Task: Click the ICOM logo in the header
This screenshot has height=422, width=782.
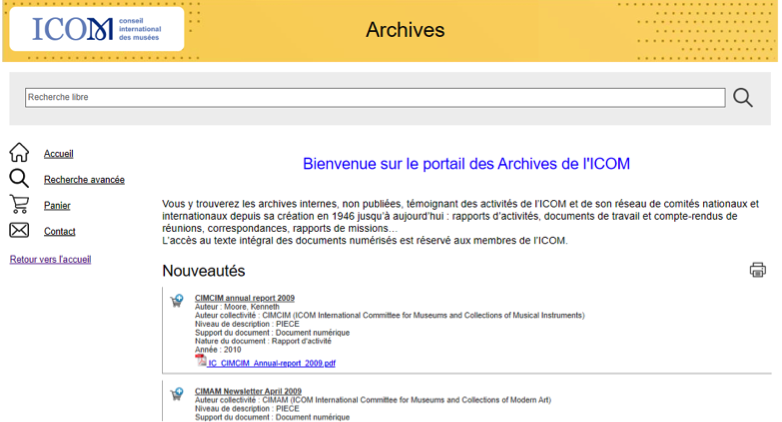Action: (97, 29)
